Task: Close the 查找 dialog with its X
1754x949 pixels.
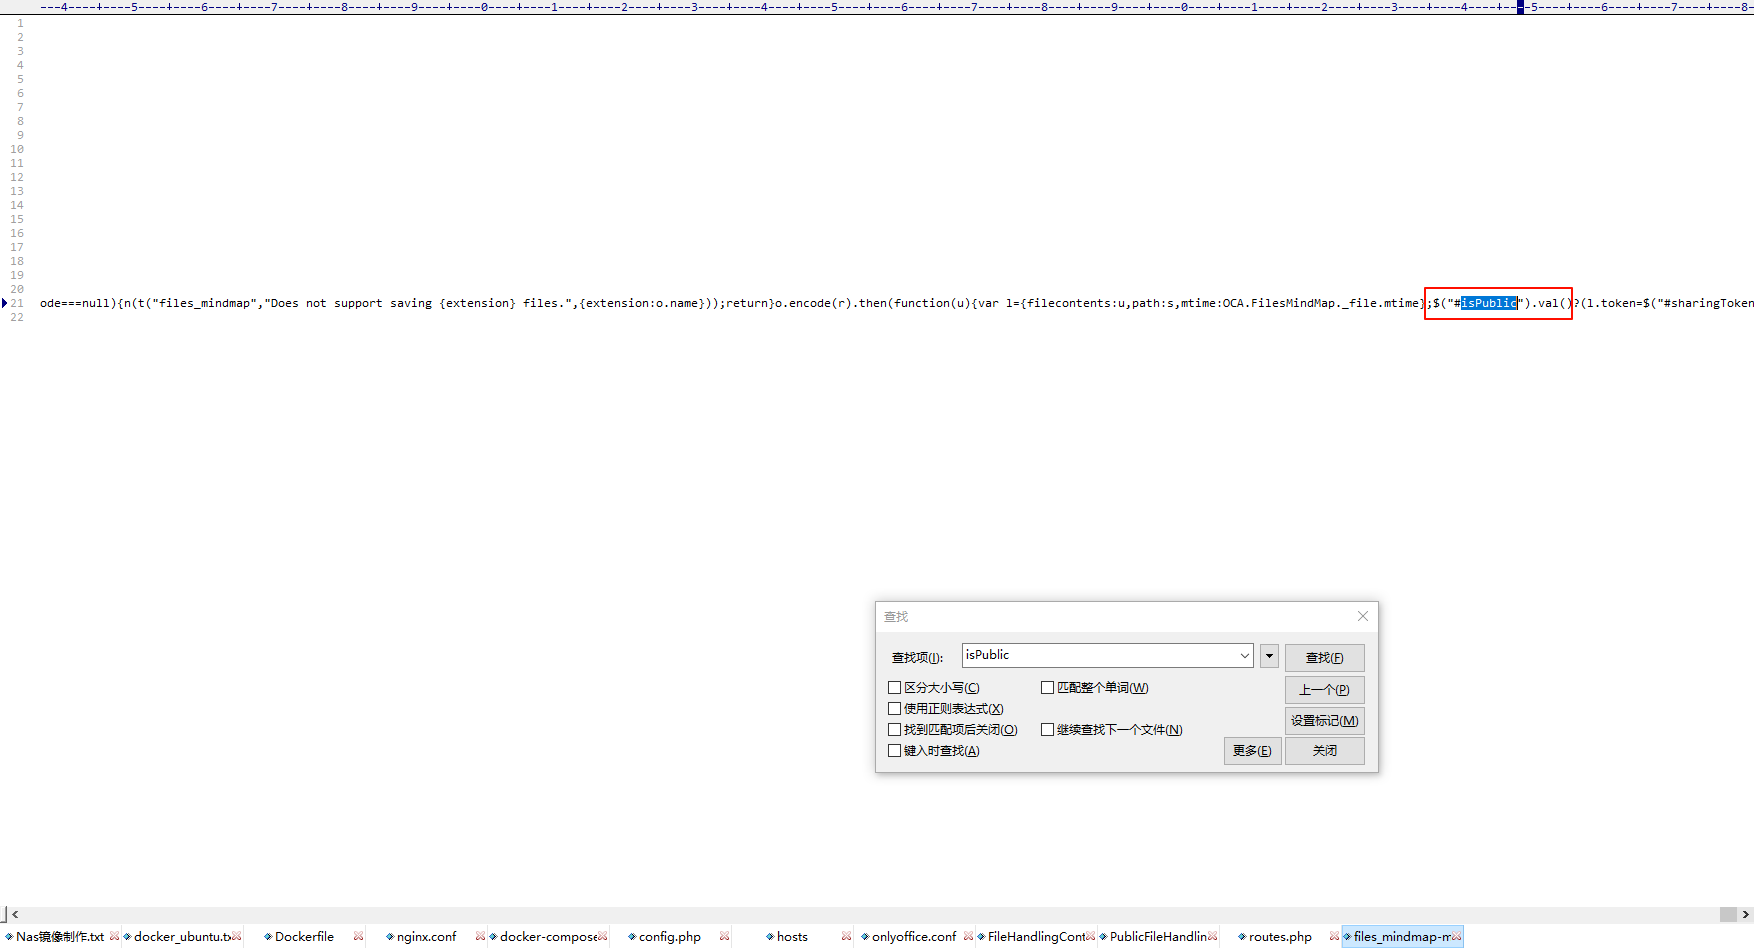Action: pyautogui.click(x=1363, y=616)
